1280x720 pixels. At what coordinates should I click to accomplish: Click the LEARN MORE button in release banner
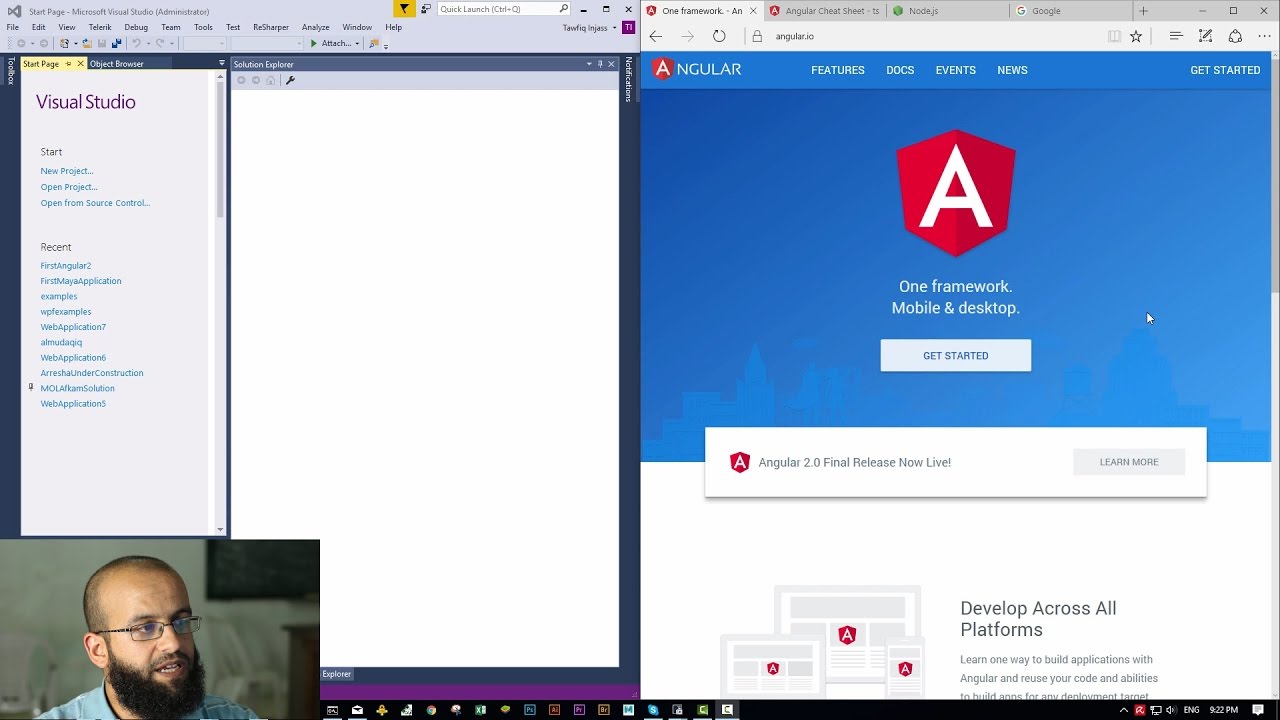pyautogui.click(x=1129, y=462)
